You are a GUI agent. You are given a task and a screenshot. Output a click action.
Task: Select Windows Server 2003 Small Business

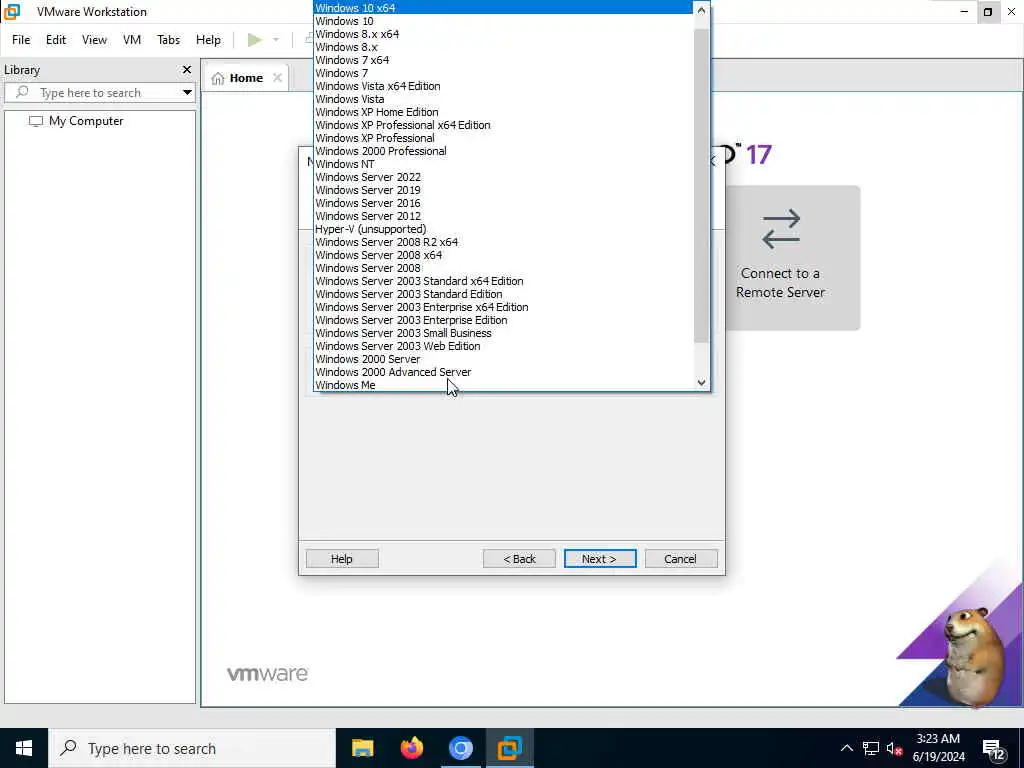coord(503,333)
